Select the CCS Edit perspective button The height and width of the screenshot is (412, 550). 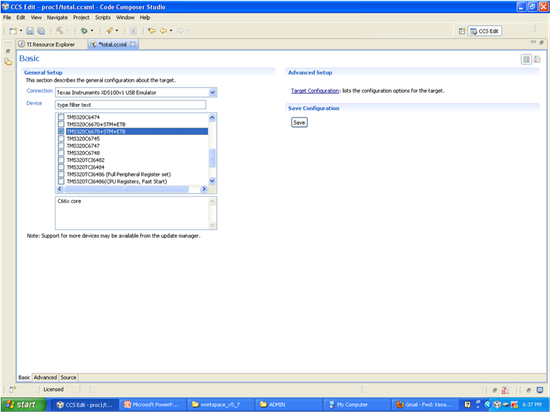tap(485, 31)
